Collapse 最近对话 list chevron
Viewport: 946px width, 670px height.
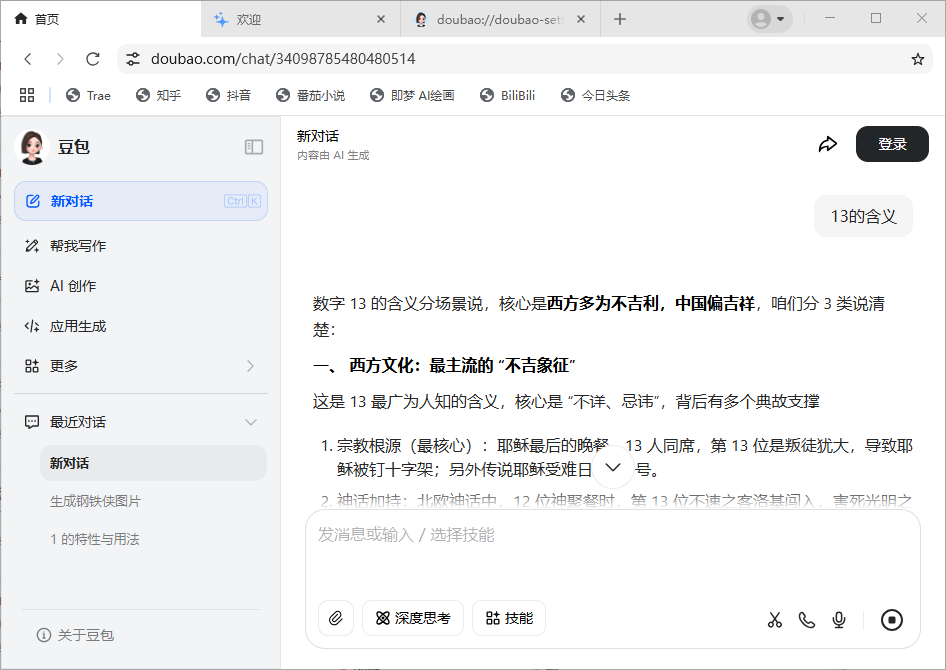tap(250, 422)
